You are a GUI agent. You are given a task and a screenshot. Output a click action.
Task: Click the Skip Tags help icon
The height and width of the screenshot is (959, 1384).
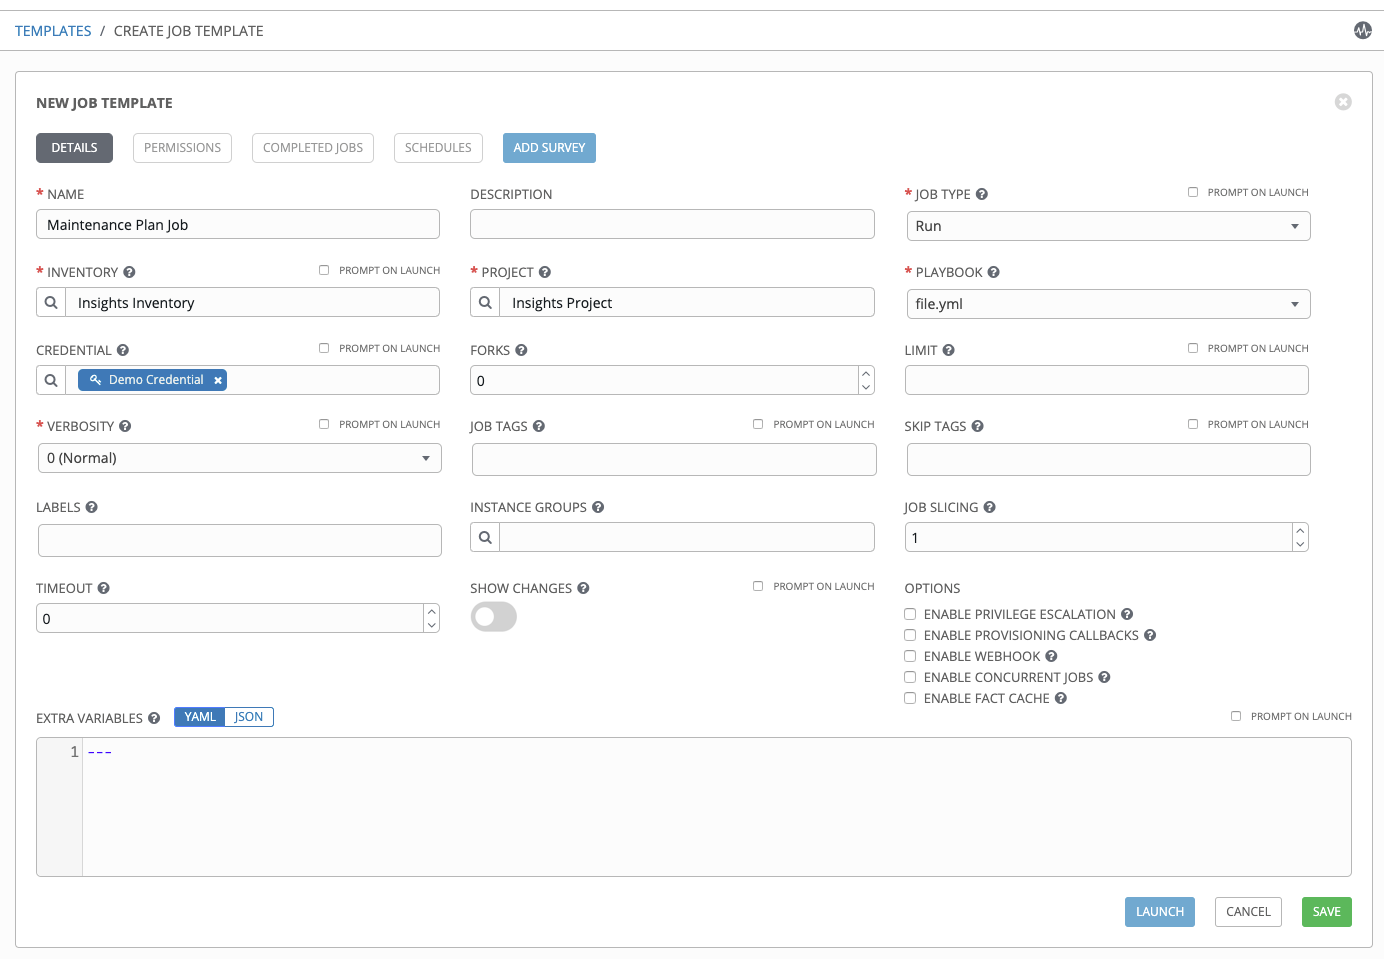[x=978, y=426]
